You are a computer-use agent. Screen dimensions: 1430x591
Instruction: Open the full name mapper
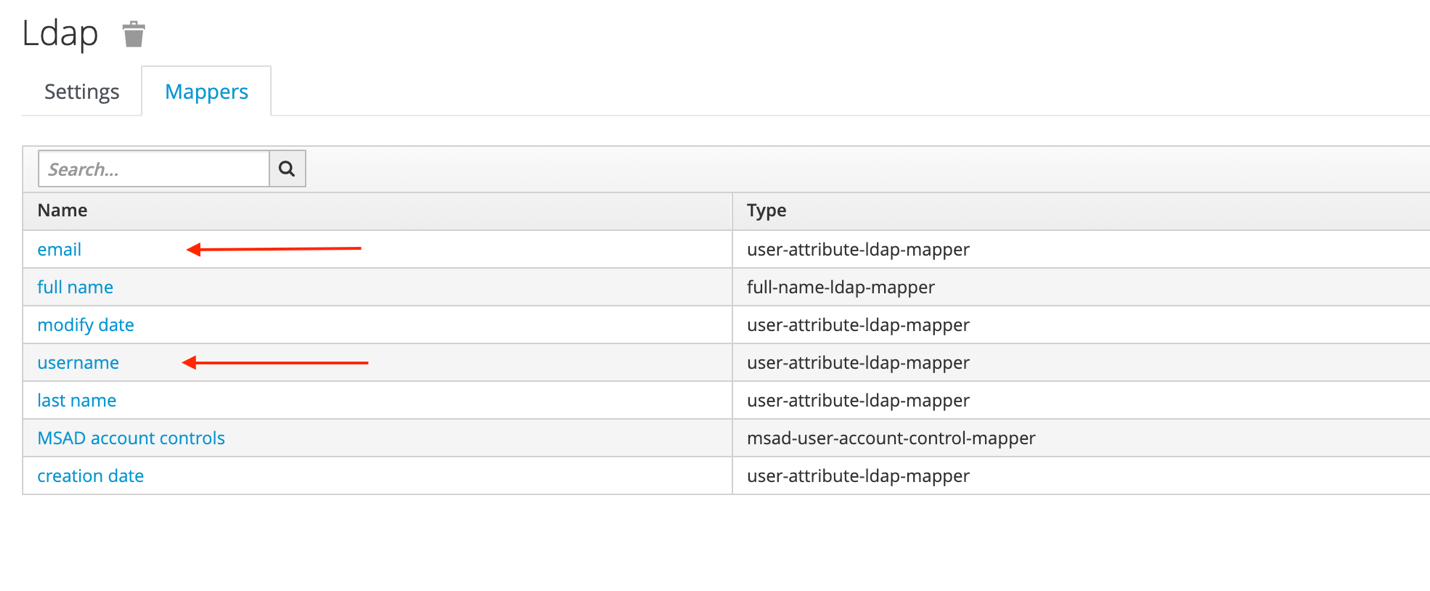point(75,287)
